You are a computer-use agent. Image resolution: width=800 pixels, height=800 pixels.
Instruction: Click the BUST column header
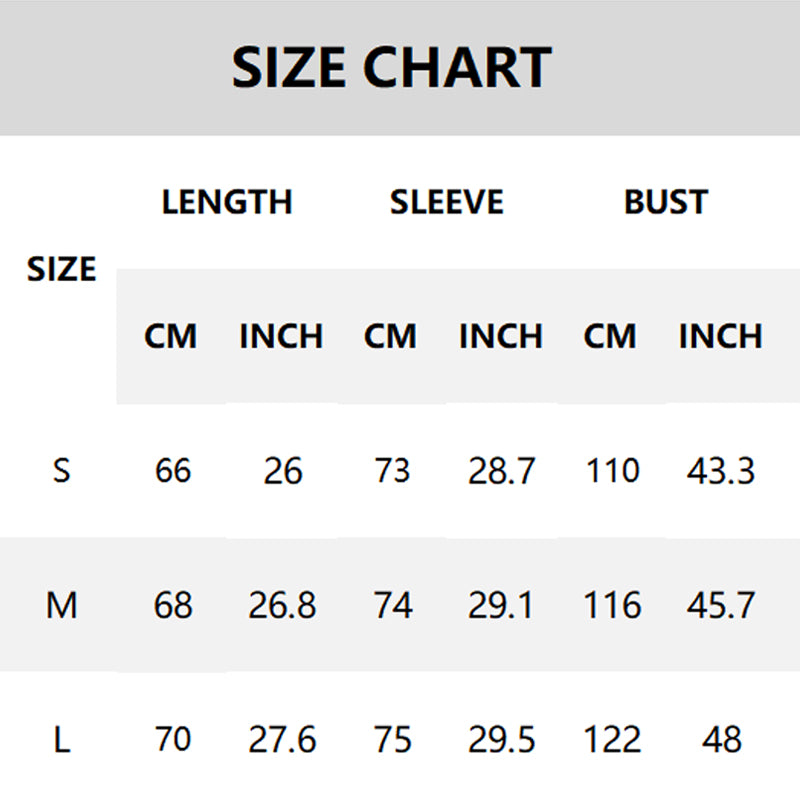[x=665, y=202]
